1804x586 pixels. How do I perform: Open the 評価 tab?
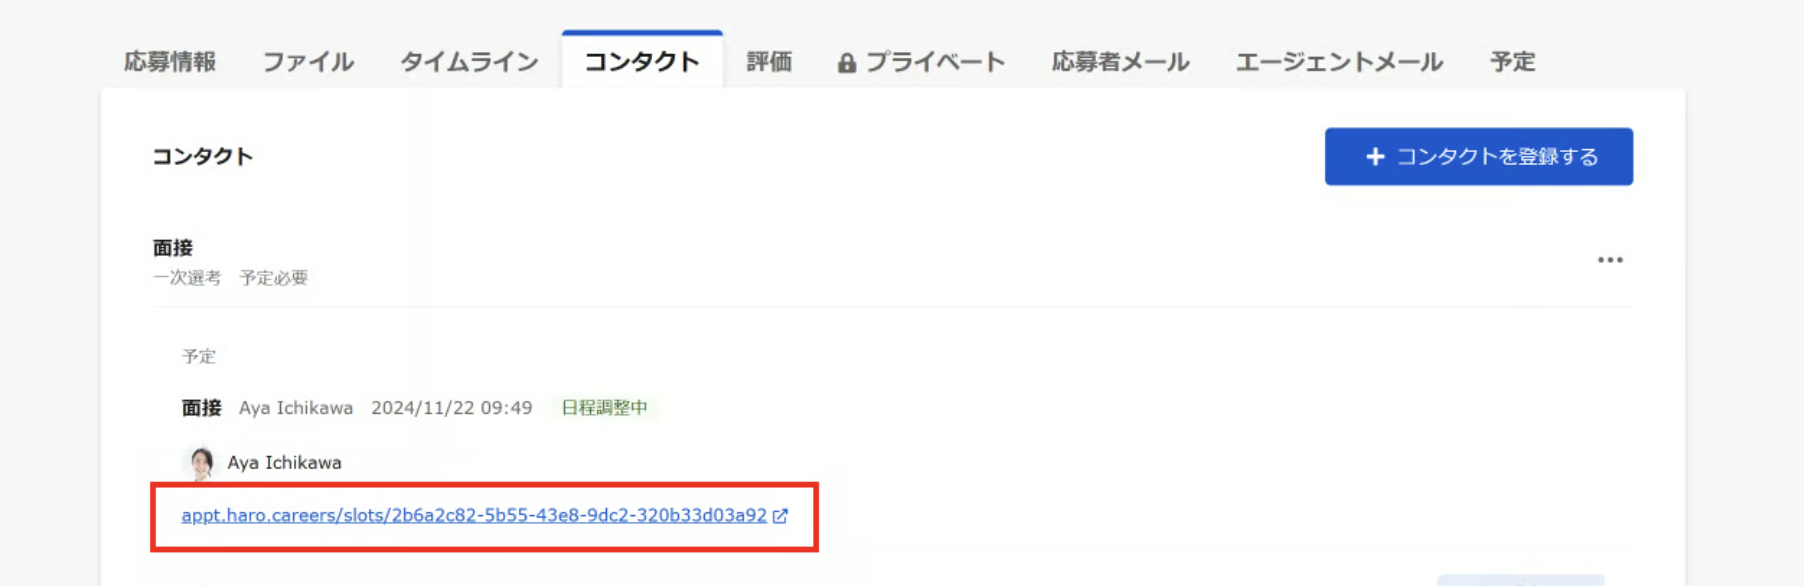[769, 62]
